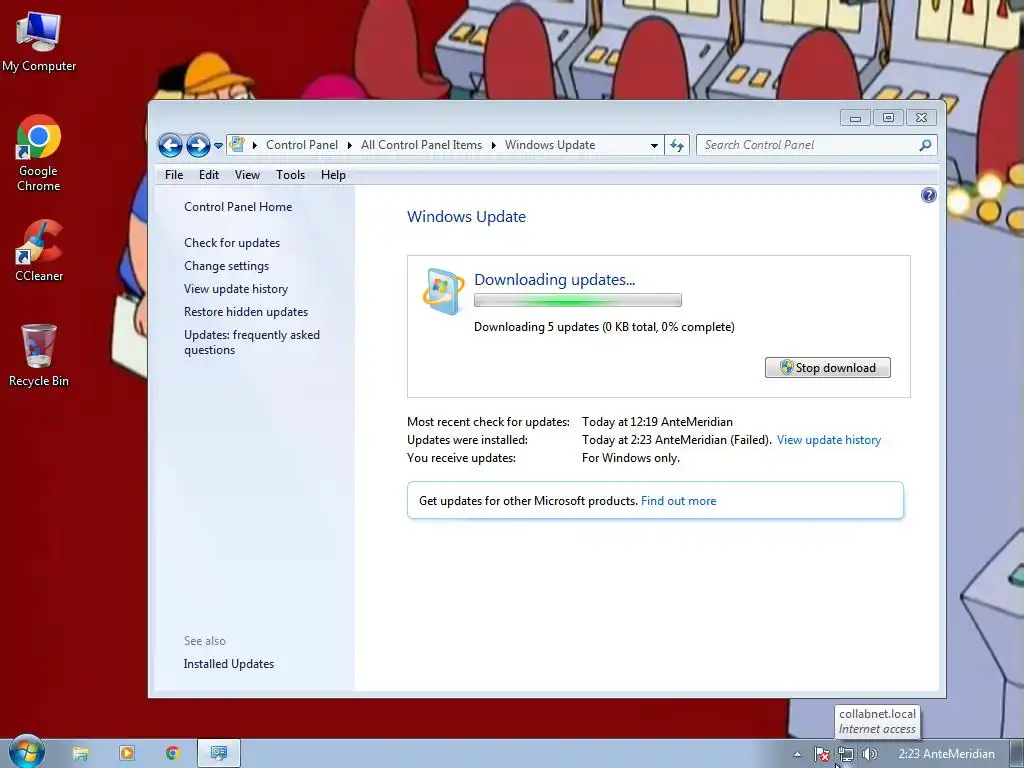Screen dimensions: 1024x768
Task: Expand arrow after All Control Panel Items
Action: click(x=493, y=145)
